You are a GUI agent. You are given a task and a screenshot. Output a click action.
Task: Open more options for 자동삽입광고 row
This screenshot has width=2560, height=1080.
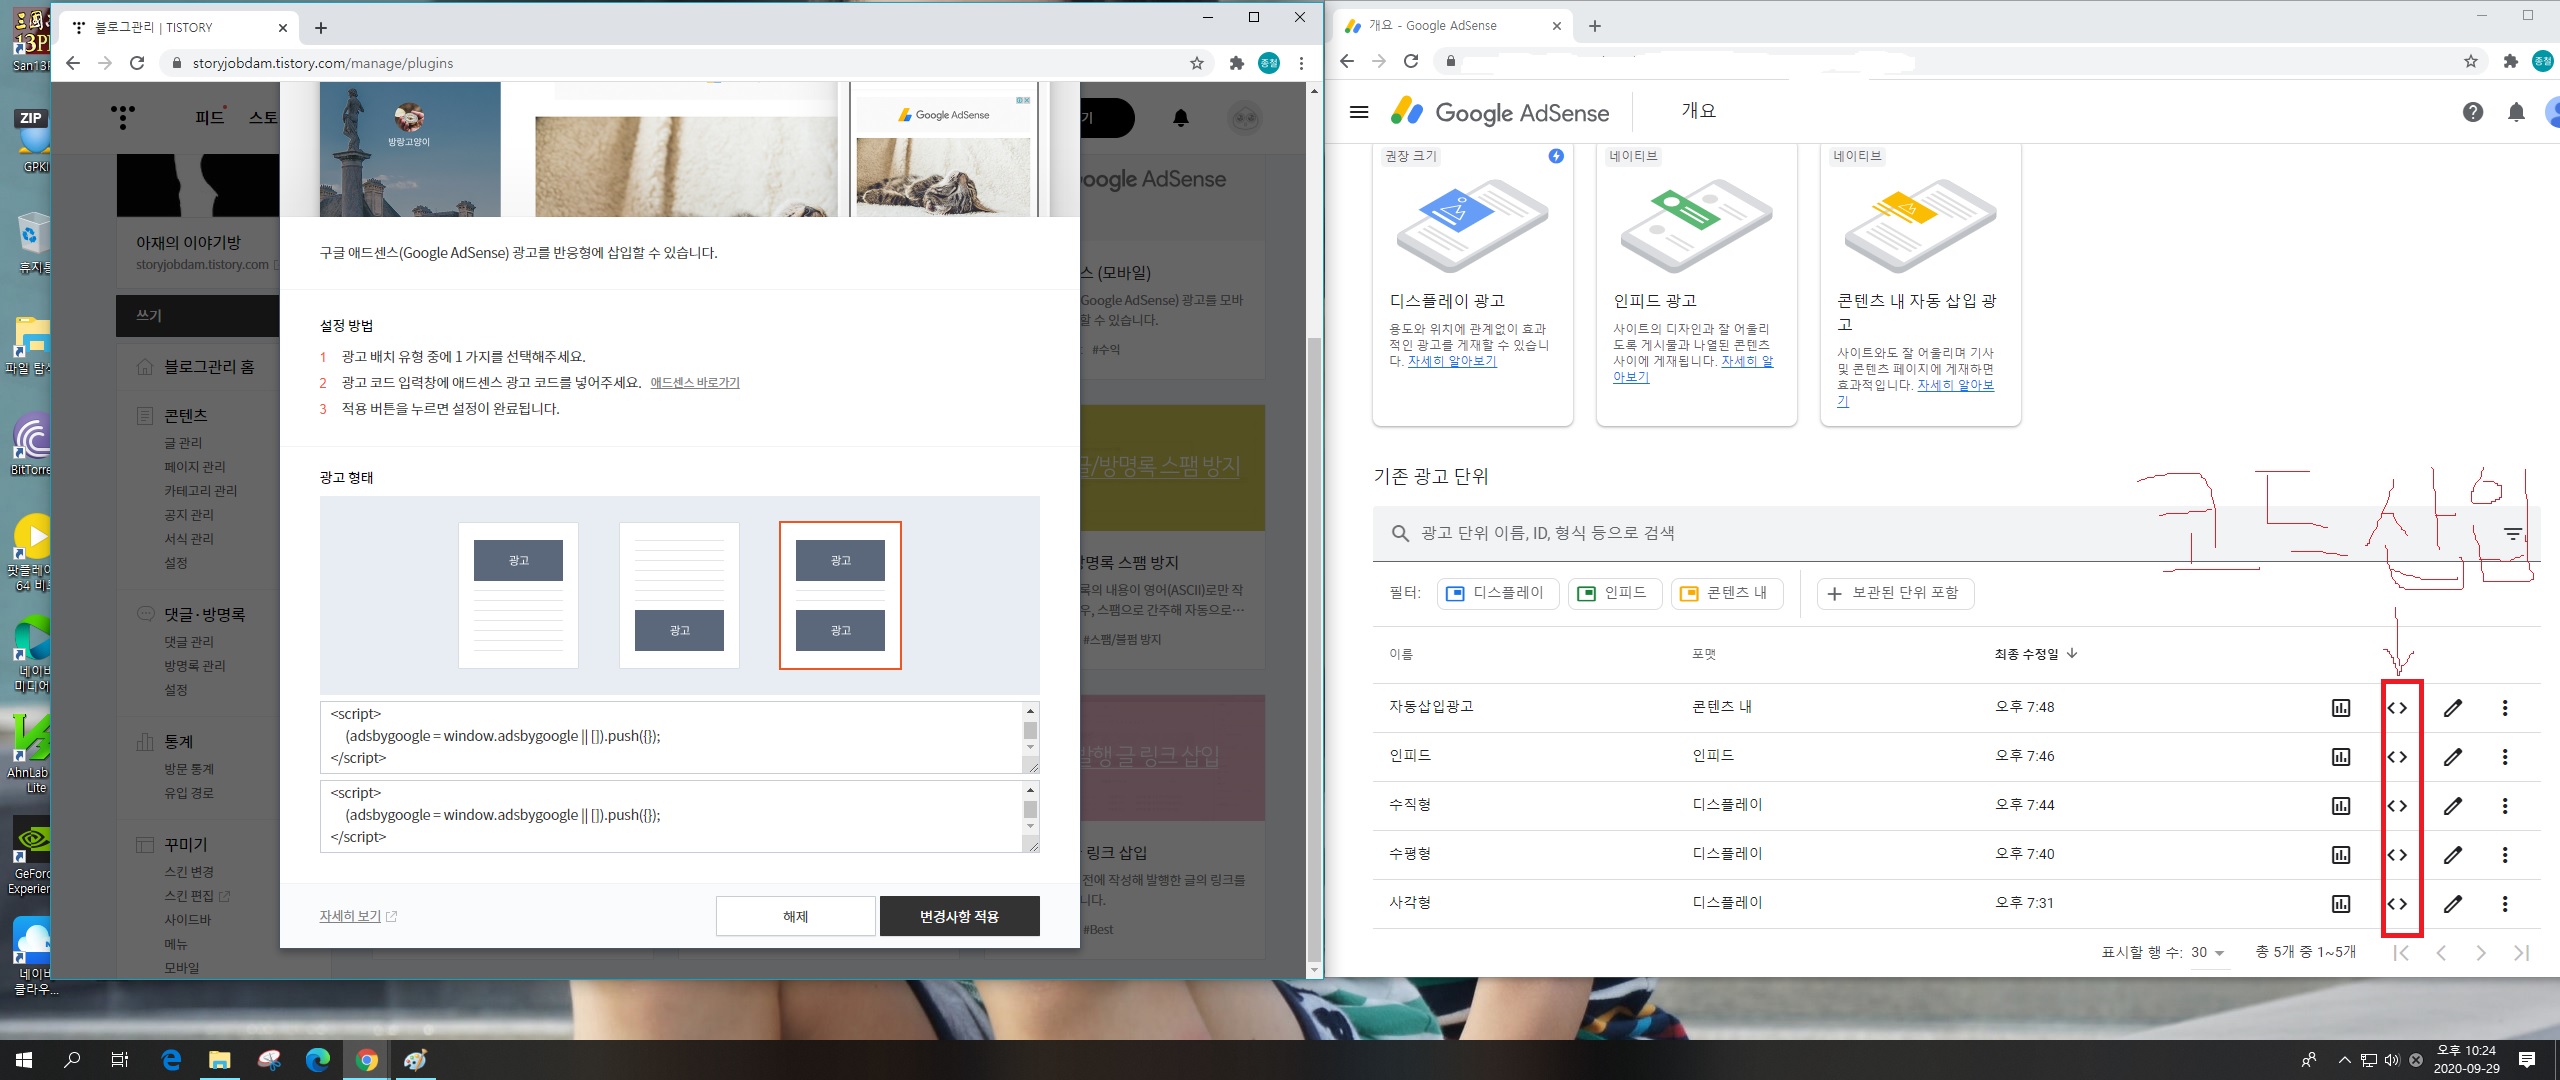2505,708
